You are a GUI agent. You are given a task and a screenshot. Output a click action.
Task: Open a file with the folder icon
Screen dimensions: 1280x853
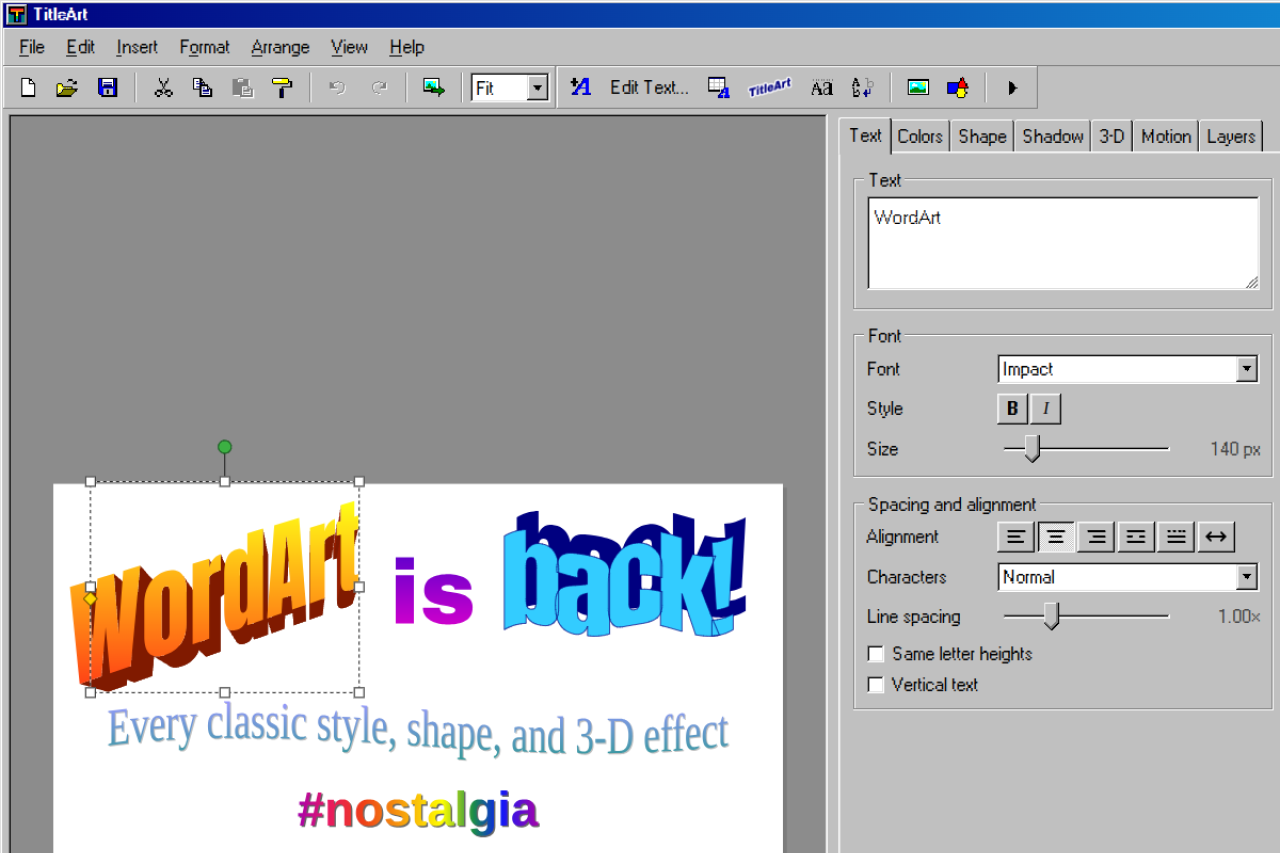coord(67,88)
